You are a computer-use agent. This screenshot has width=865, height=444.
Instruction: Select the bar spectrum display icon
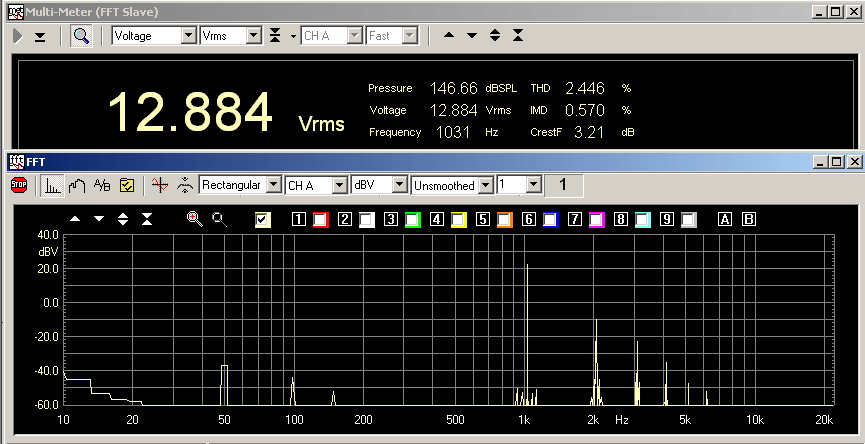tap(52, 185)
